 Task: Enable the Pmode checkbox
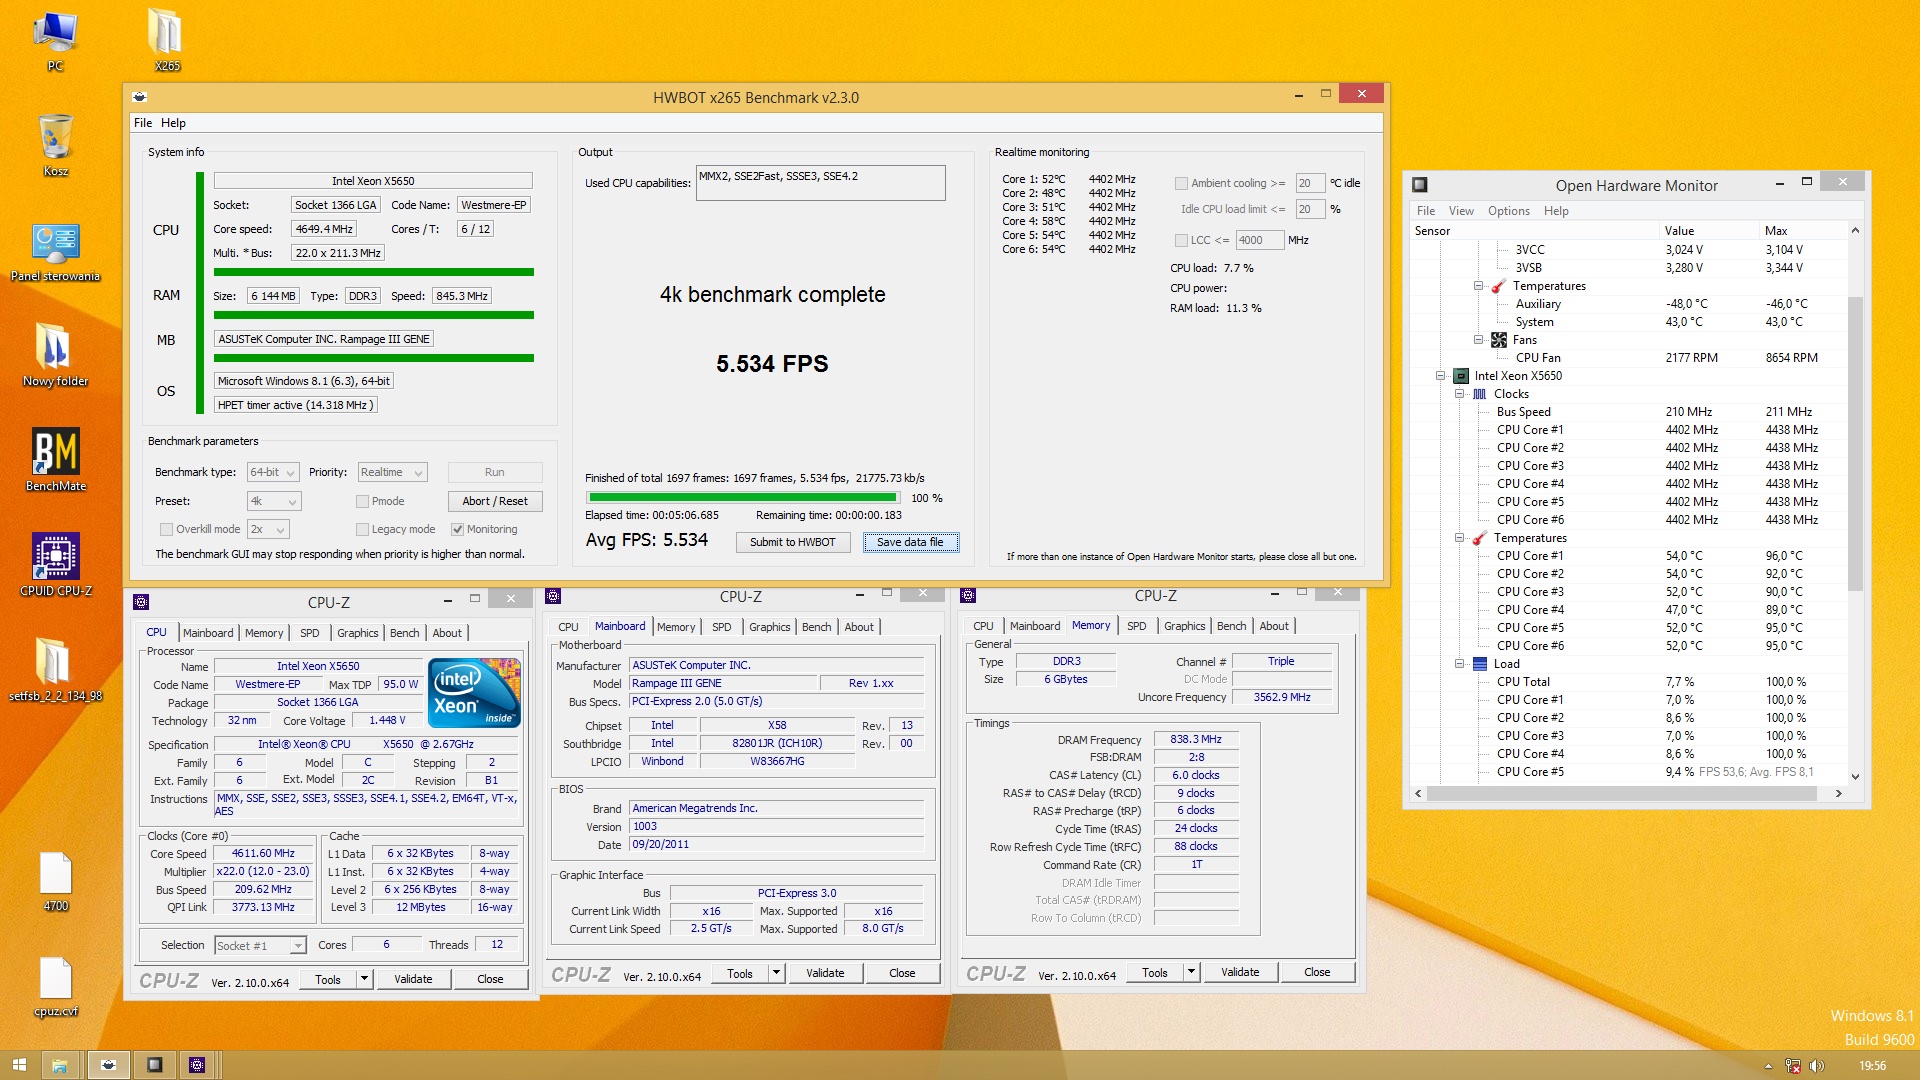click(362, 501)
